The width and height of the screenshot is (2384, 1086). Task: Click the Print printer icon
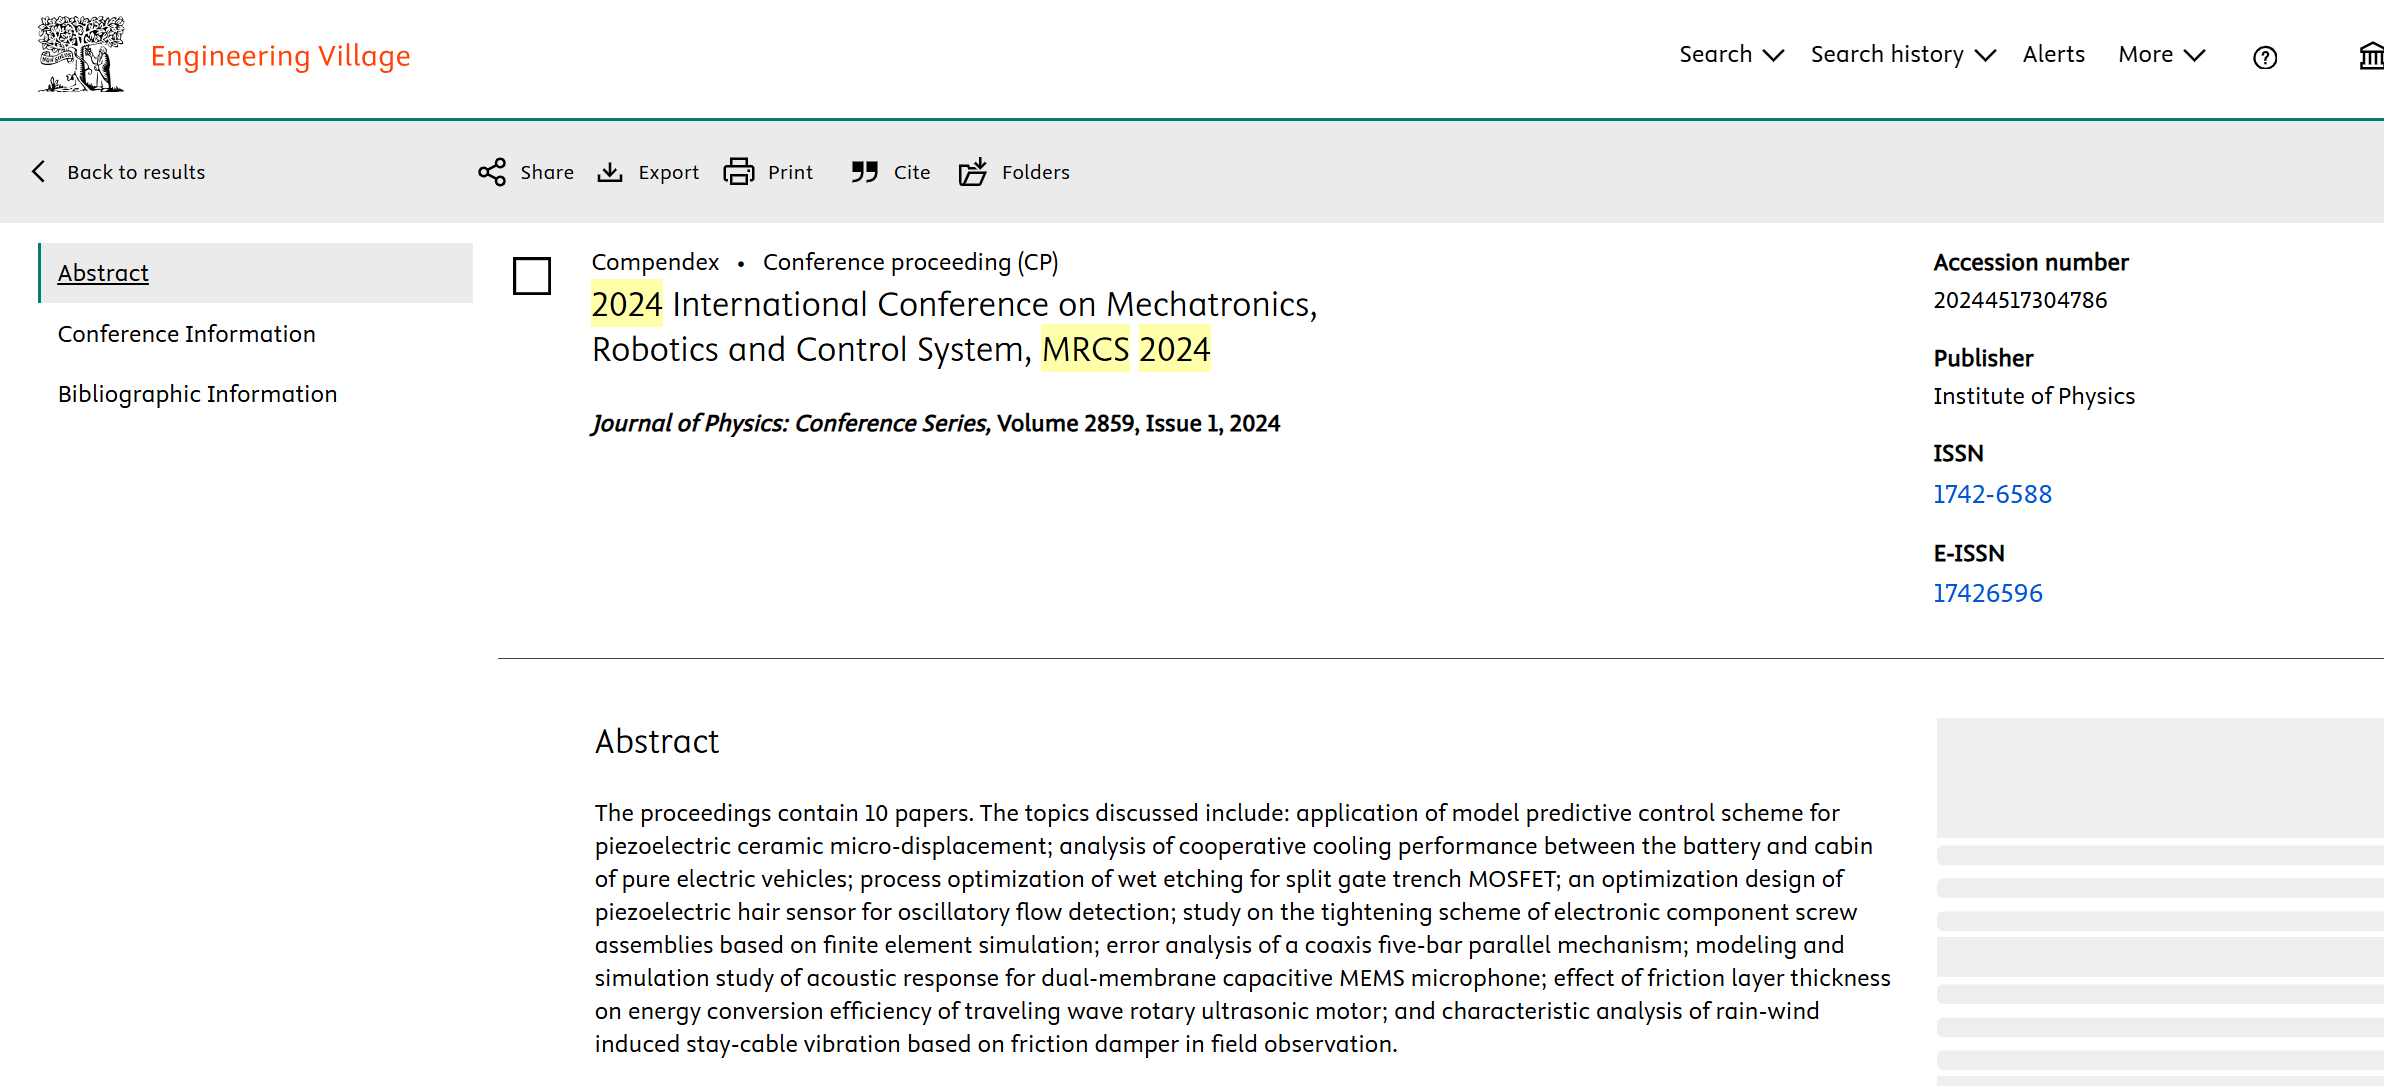pyautogui.click(x=739, y=172)
